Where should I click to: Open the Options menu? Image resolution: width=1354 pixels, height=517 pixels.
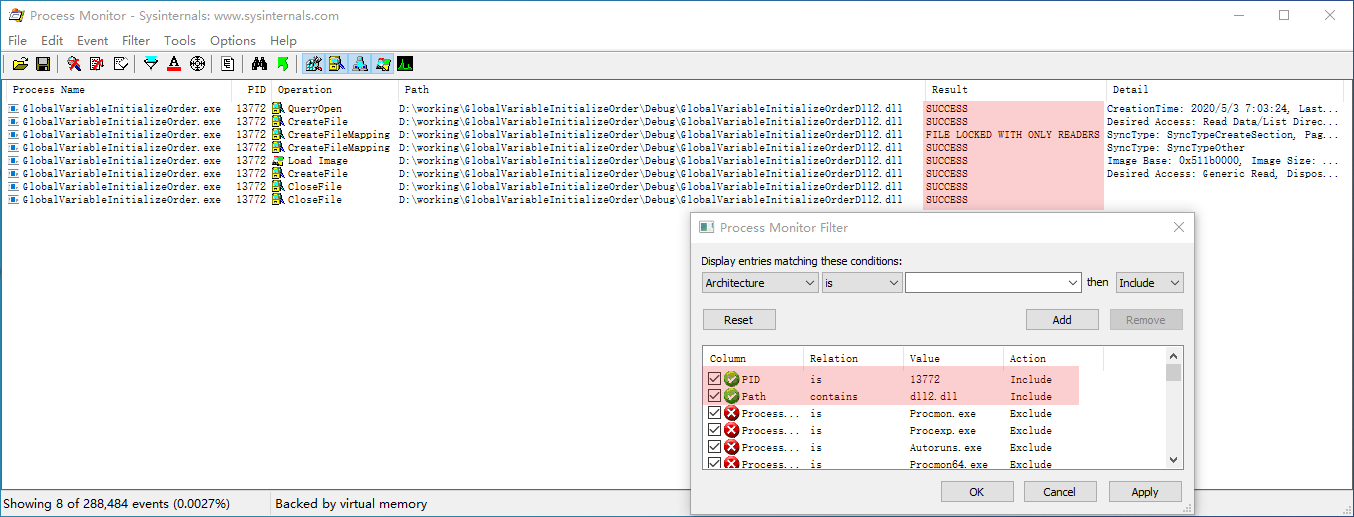pos(233,41)
